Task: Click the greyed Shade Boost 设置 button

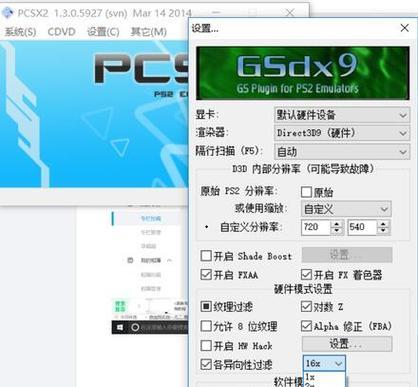Action: pos(347,255)
